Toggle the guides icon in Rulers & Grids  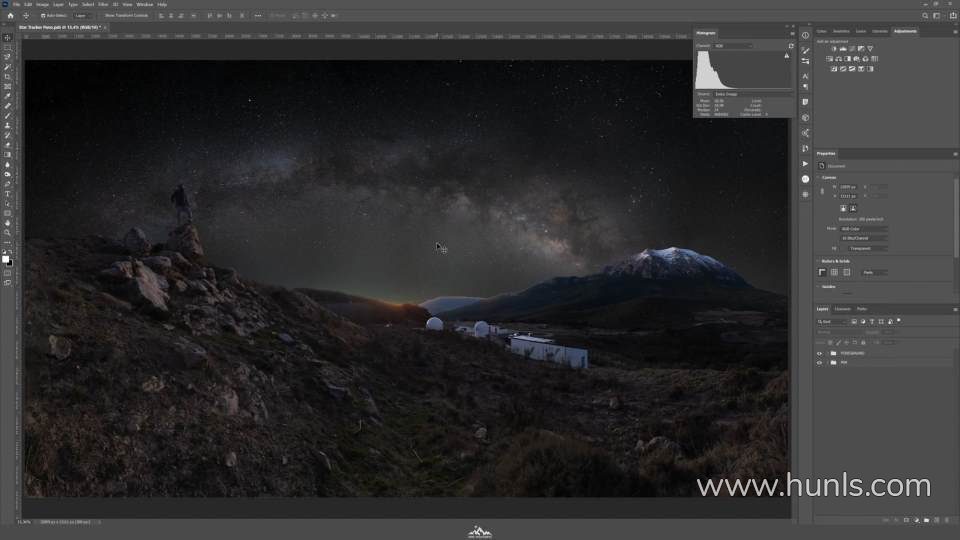(x=847, y=272)
